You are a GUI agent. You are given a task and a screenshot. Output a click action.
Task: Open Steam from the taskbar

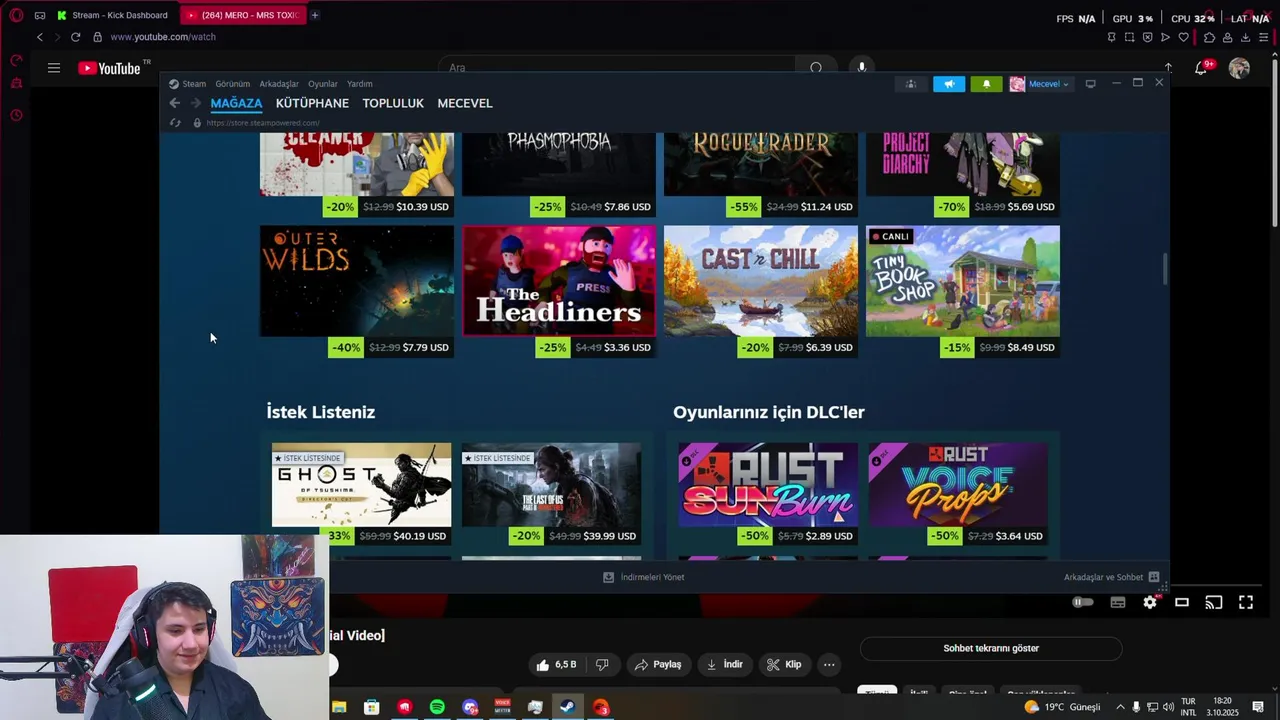coord(567,707)
